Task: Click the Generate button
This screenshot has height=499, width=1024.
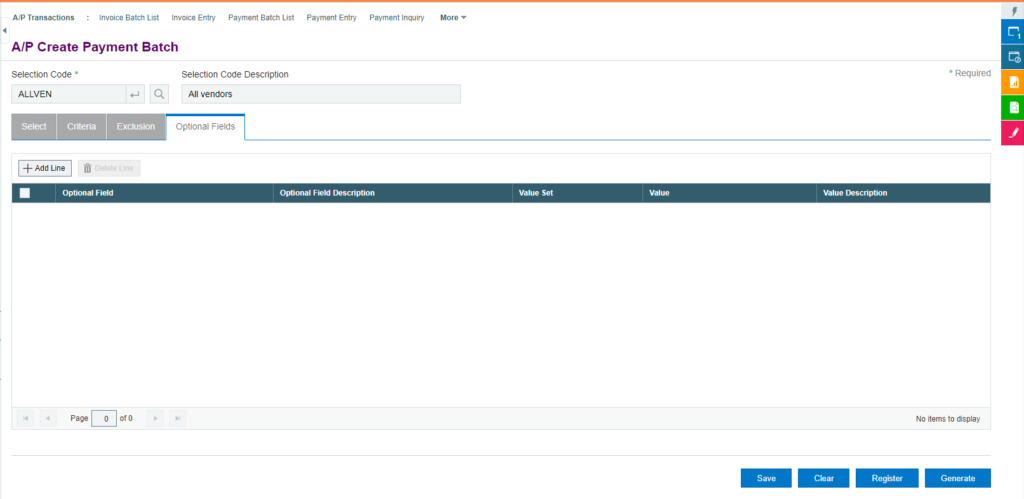Action: point(957,478)
